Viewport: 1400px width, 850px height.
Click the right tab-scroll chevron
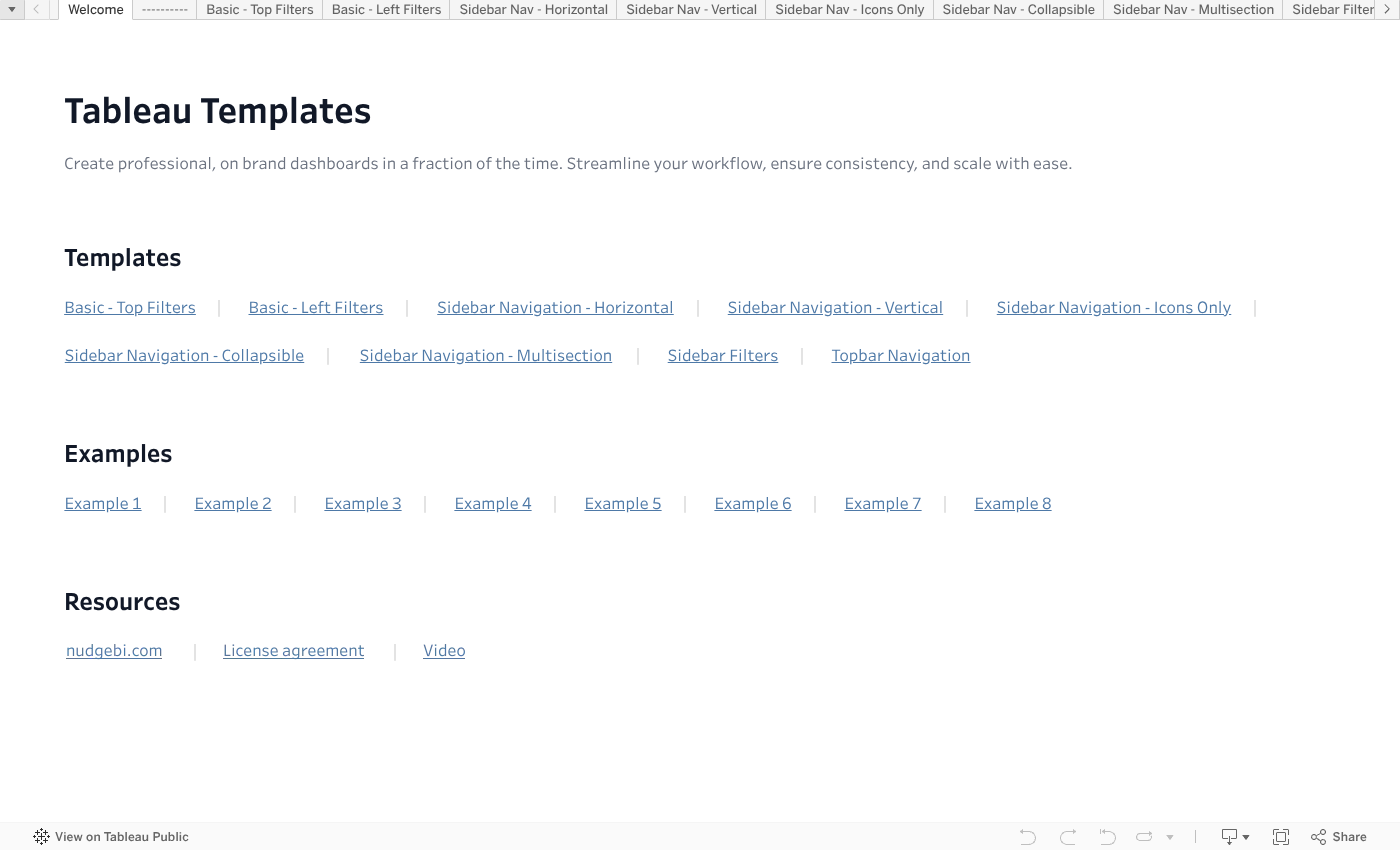click(x=1387, y=10)
